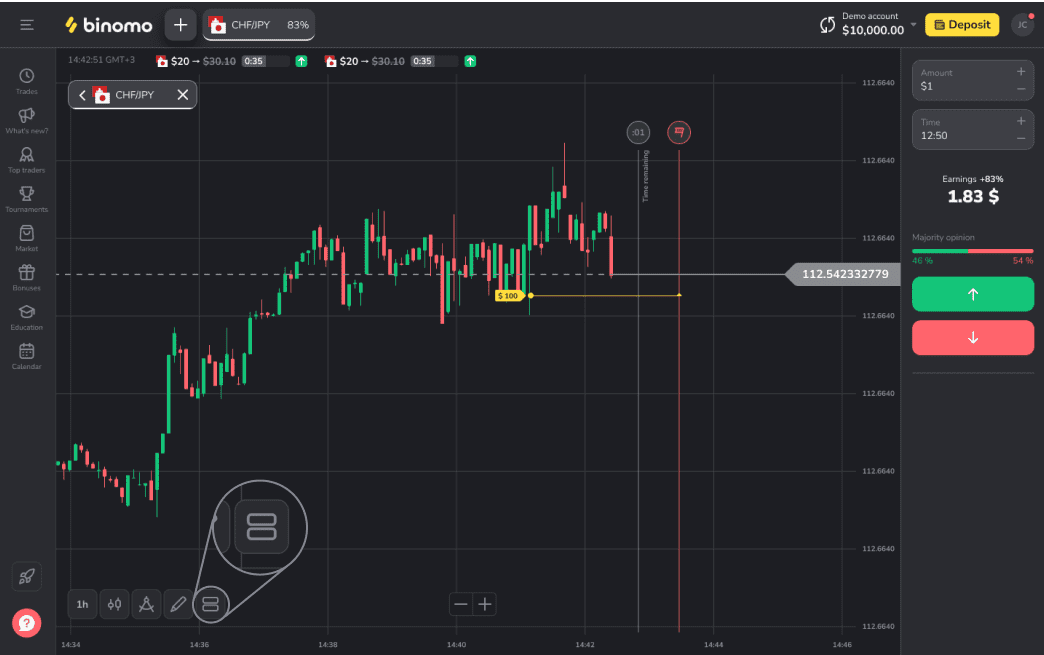Viewport: 1044px width, 655px height.
Task: Open the Trades sidebar panel
Action: tap(27, 81)
